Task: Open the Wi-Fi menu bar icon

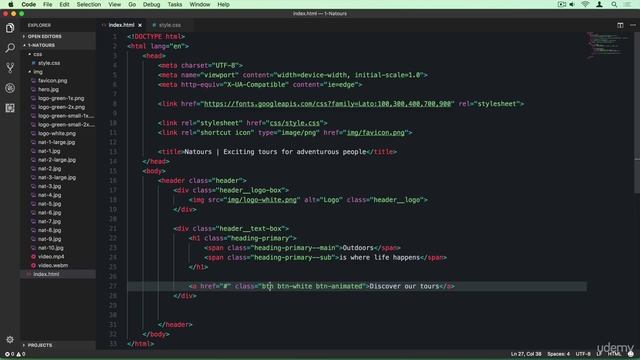Action: coord(585,4)
